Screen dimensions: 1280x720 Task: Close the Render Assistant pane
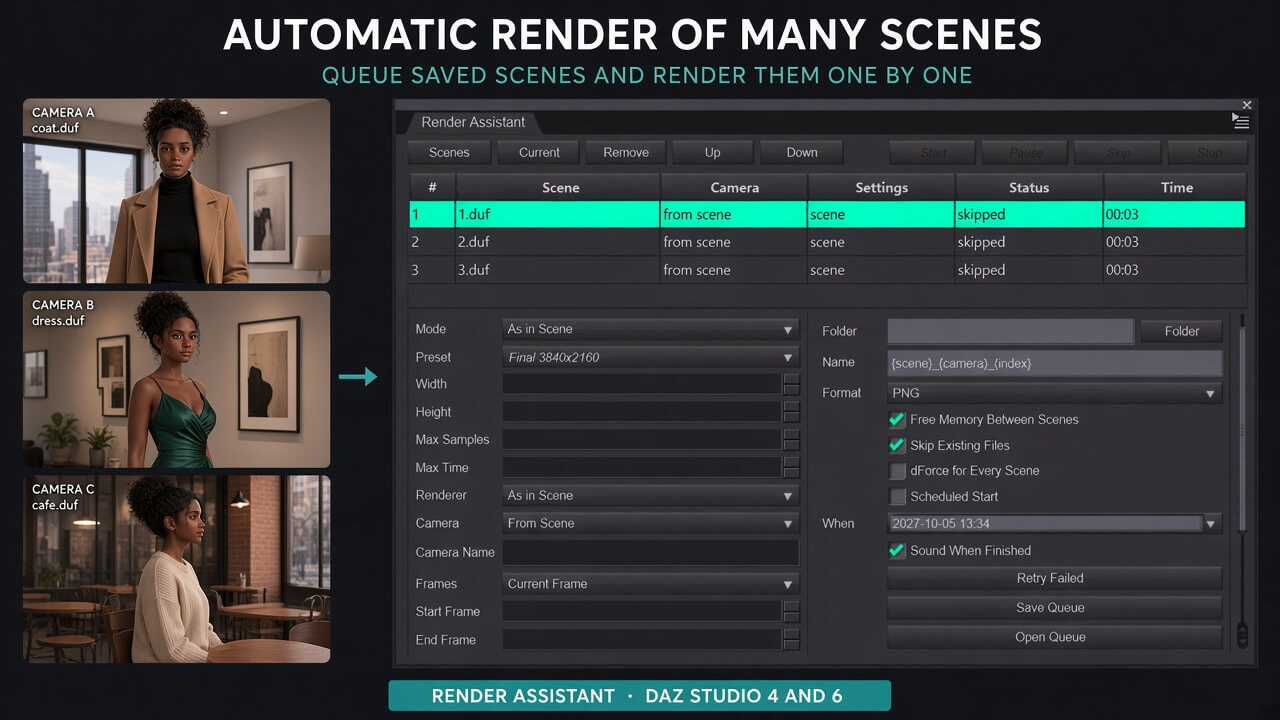coord(1247,105)
